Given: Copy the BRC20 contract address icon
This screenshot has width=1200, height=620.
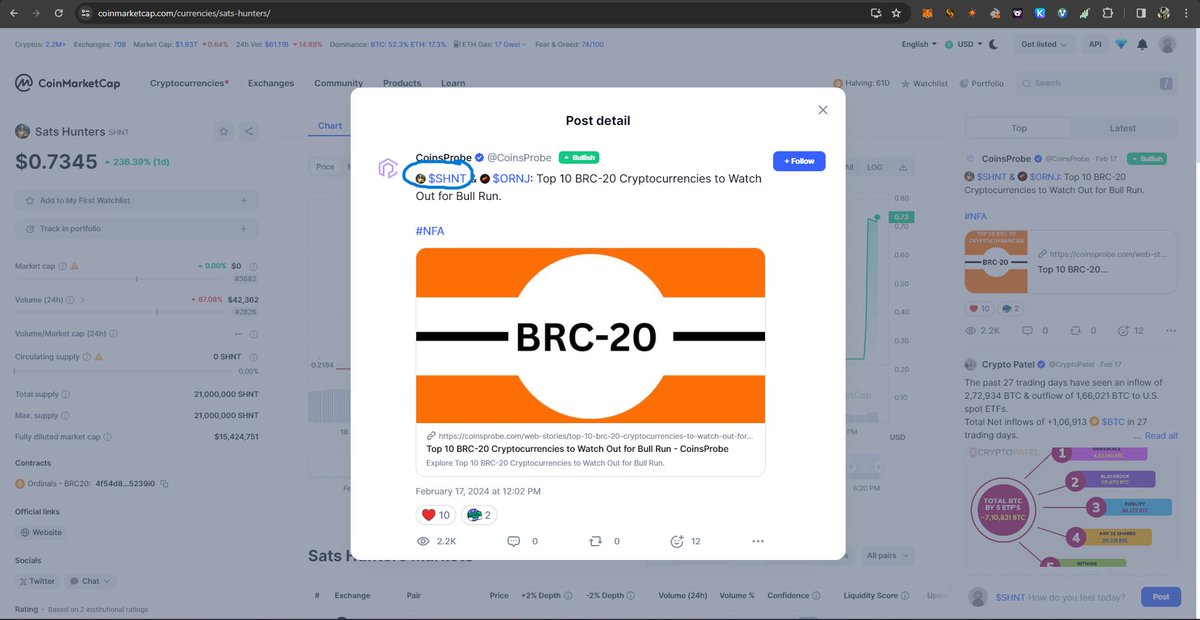Looking at the screenshot, I should [x=165, y=484].
